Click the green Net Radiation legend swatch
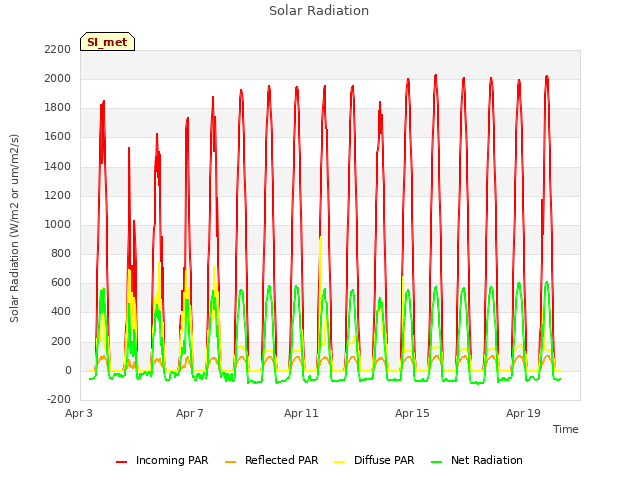 [437, 462]
